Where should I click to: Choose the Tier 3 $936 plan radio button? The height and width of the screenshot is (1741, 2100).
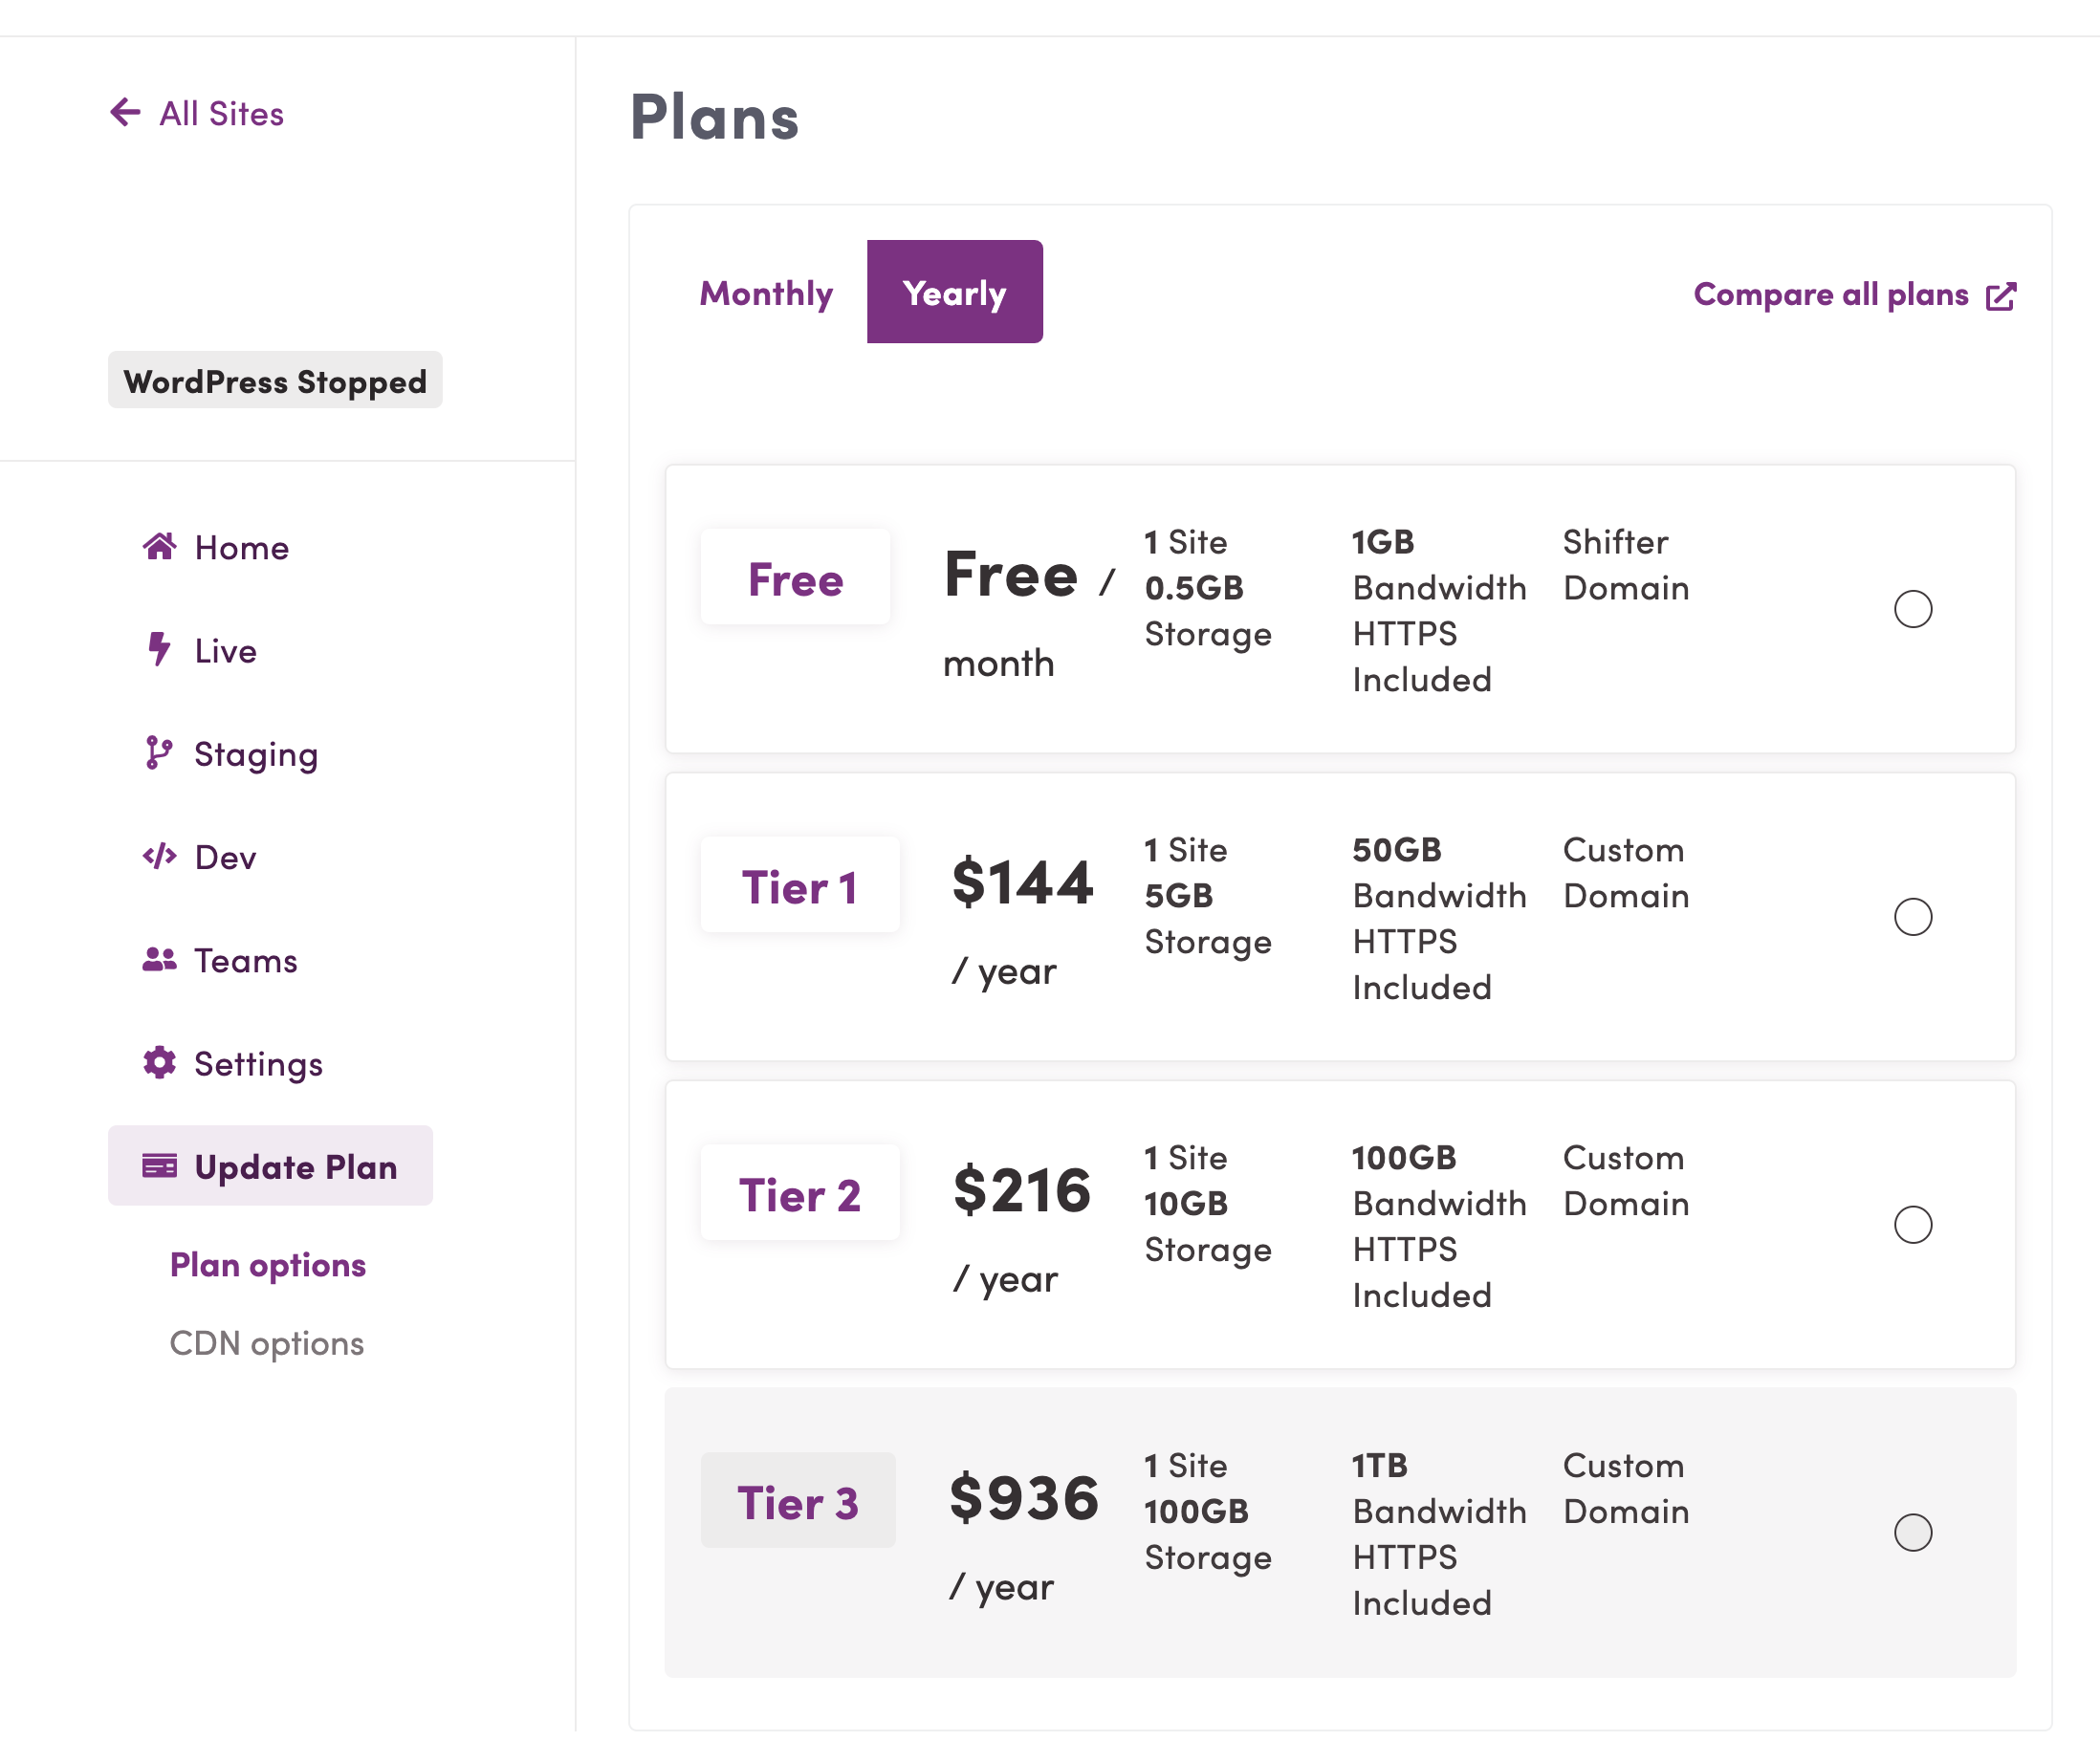click(x=1913, y=1533)
